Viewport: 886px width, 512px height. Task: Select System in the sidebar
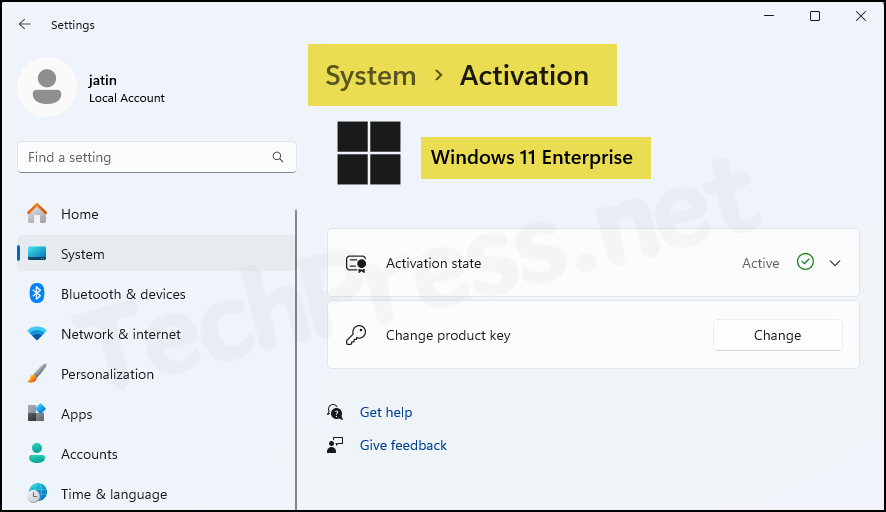click(156, 254)
